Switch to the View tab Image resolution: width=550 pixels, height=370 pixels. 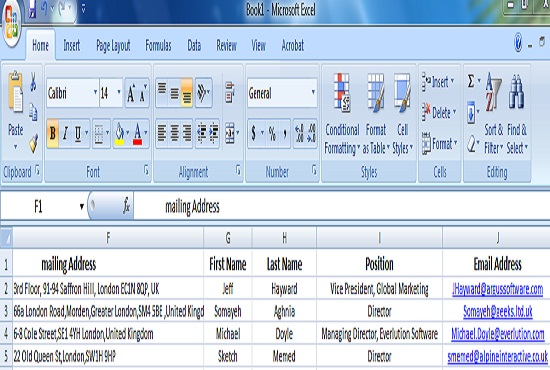259,45
